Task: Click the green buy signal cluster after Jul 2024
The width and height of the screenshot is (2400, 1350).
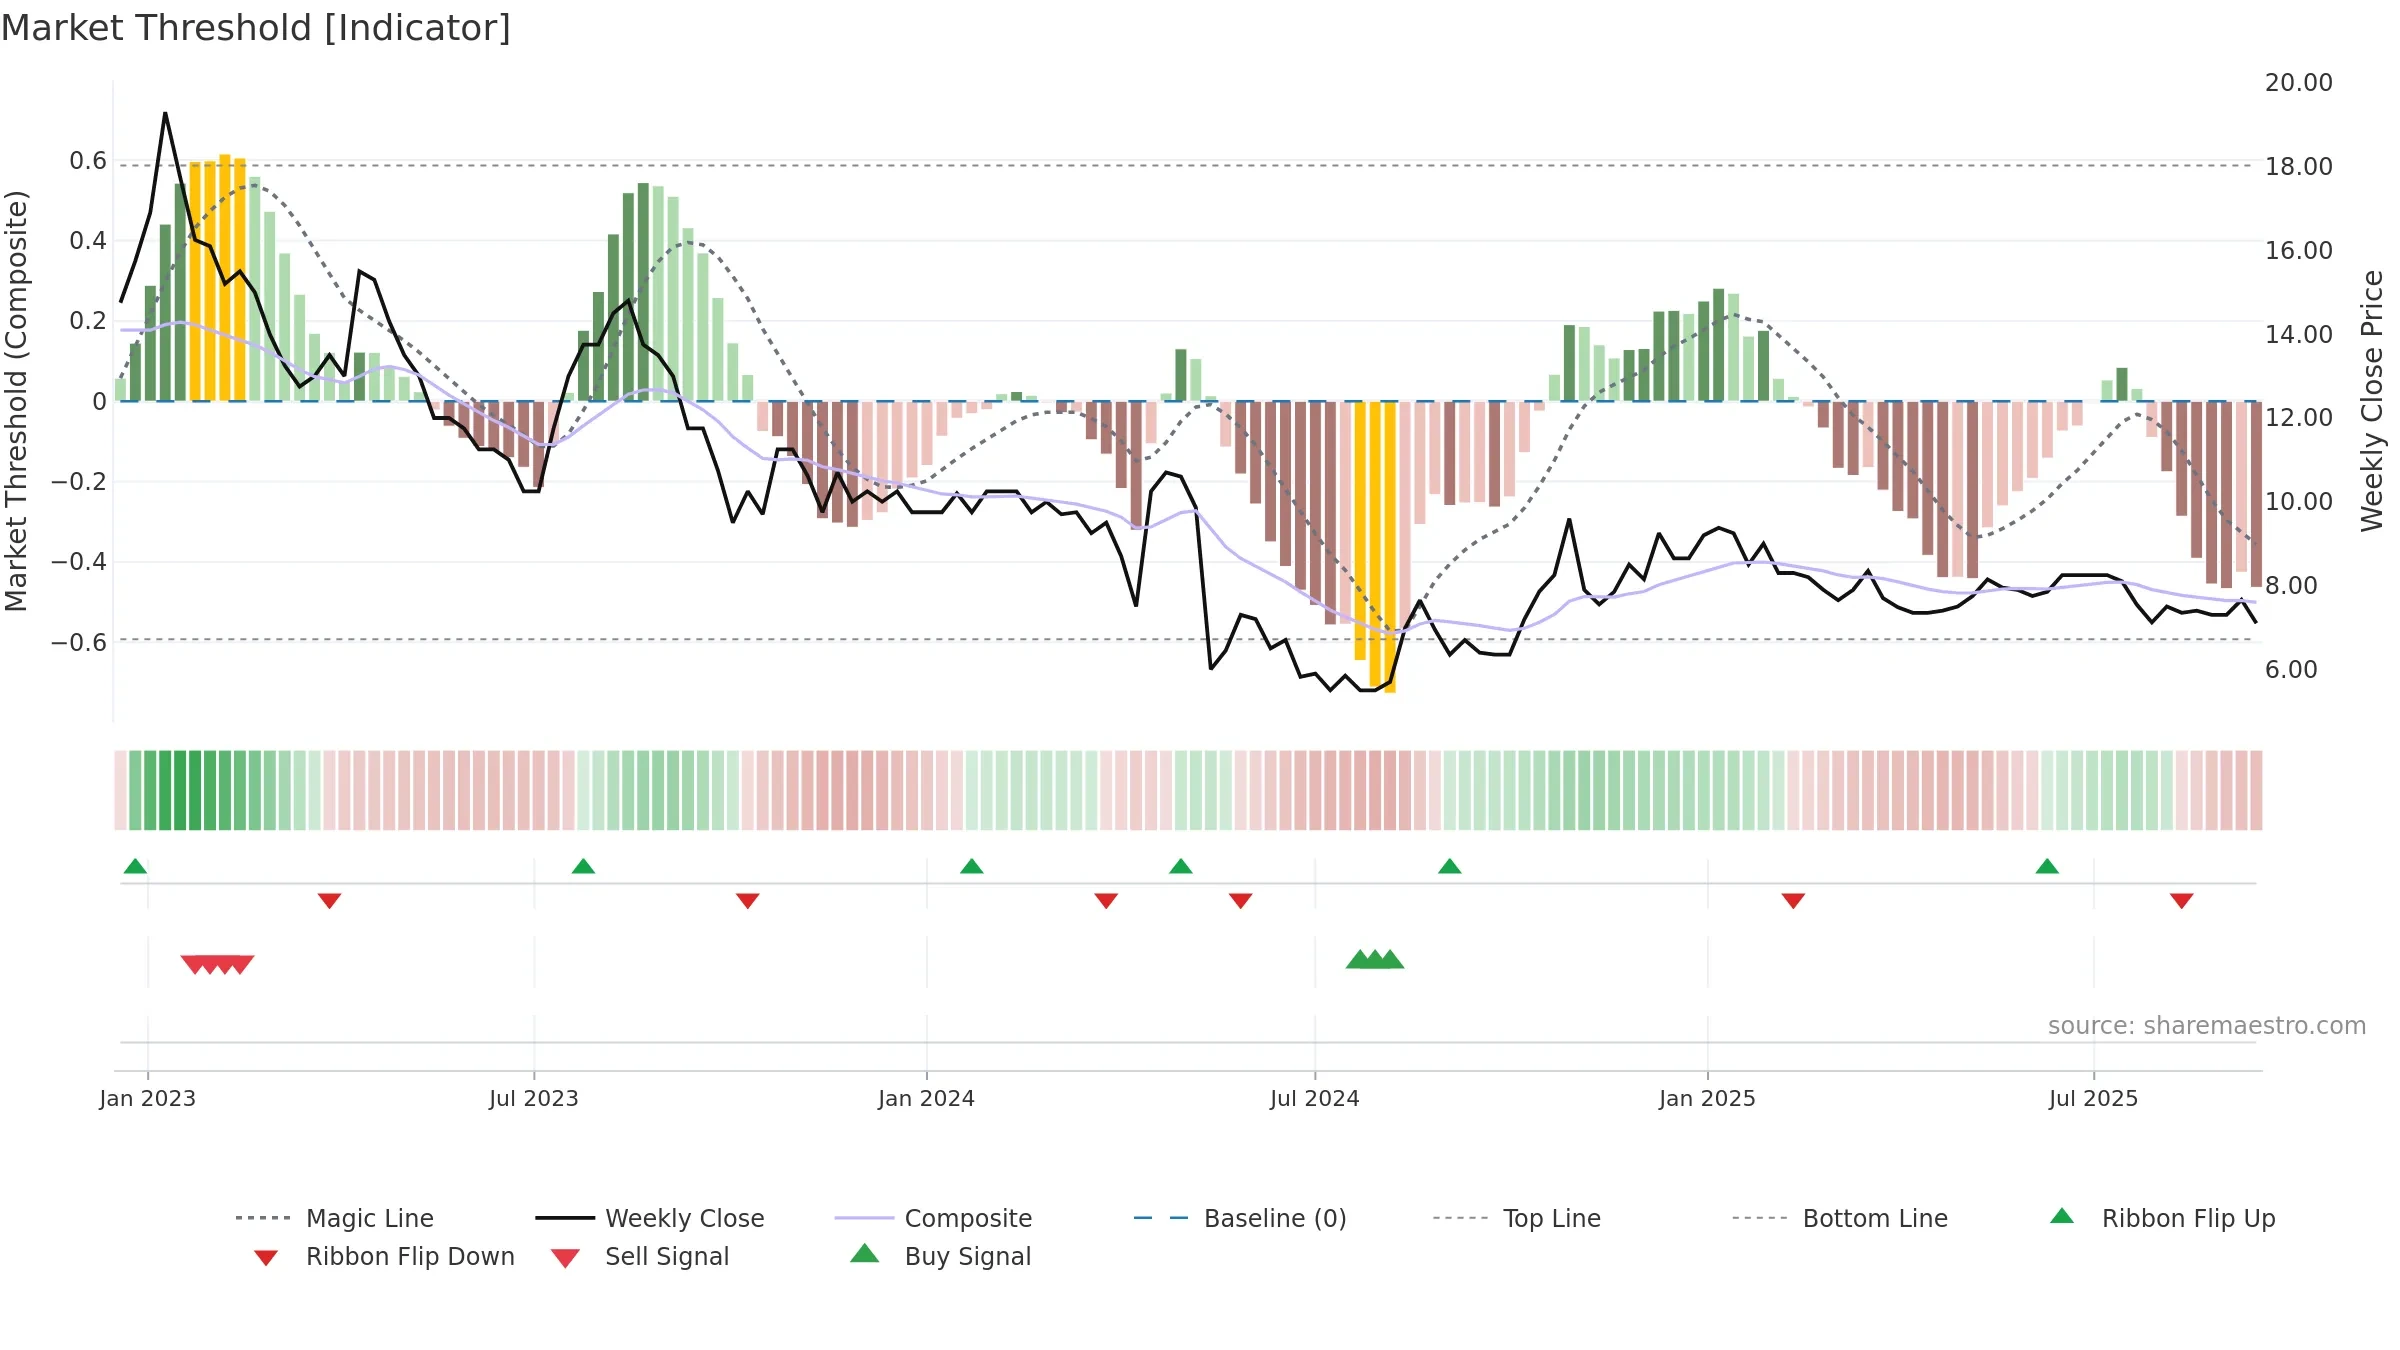Action: 1375,959
